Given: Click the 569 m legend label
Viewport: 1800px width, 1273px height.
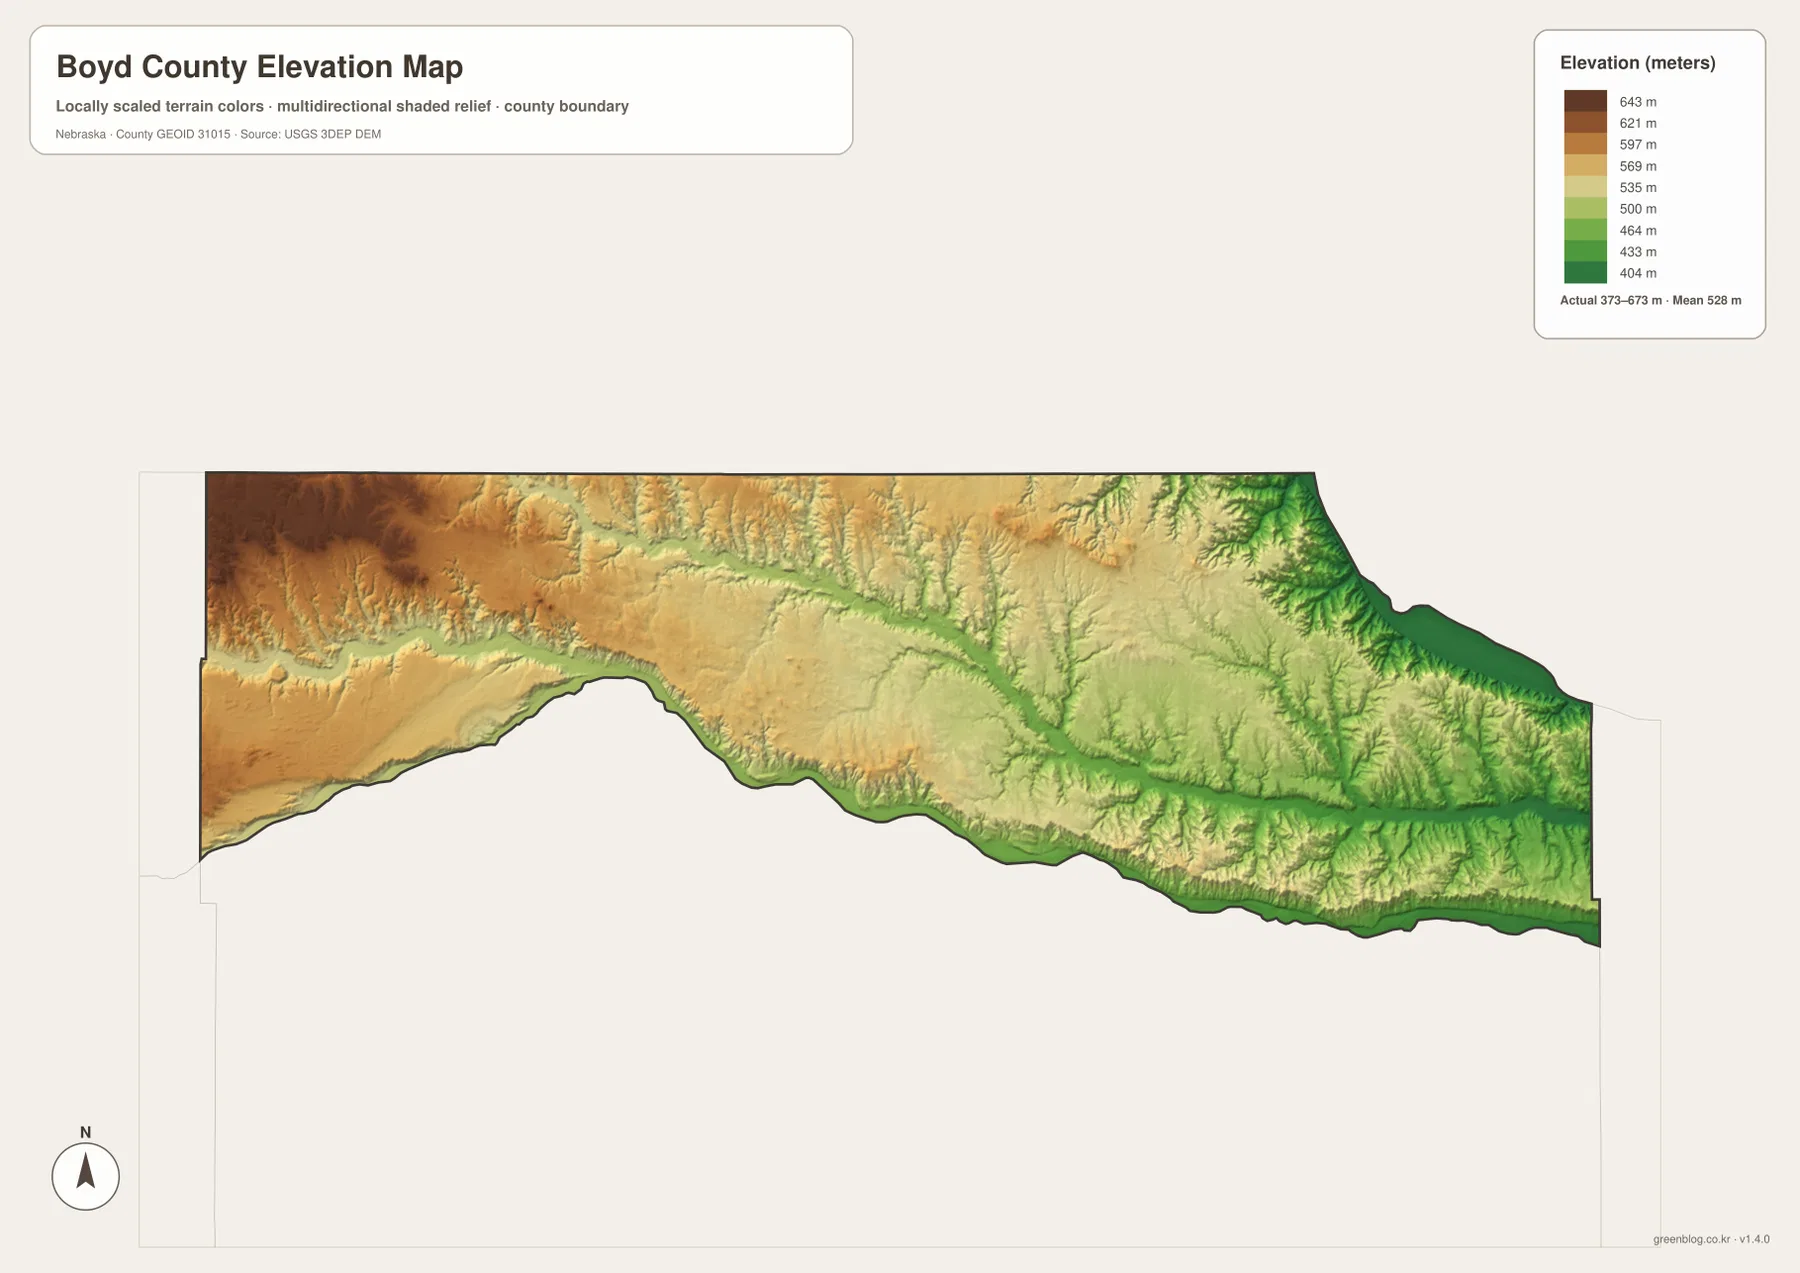Looking at the screenshot, I should (x=1638, y=166).
